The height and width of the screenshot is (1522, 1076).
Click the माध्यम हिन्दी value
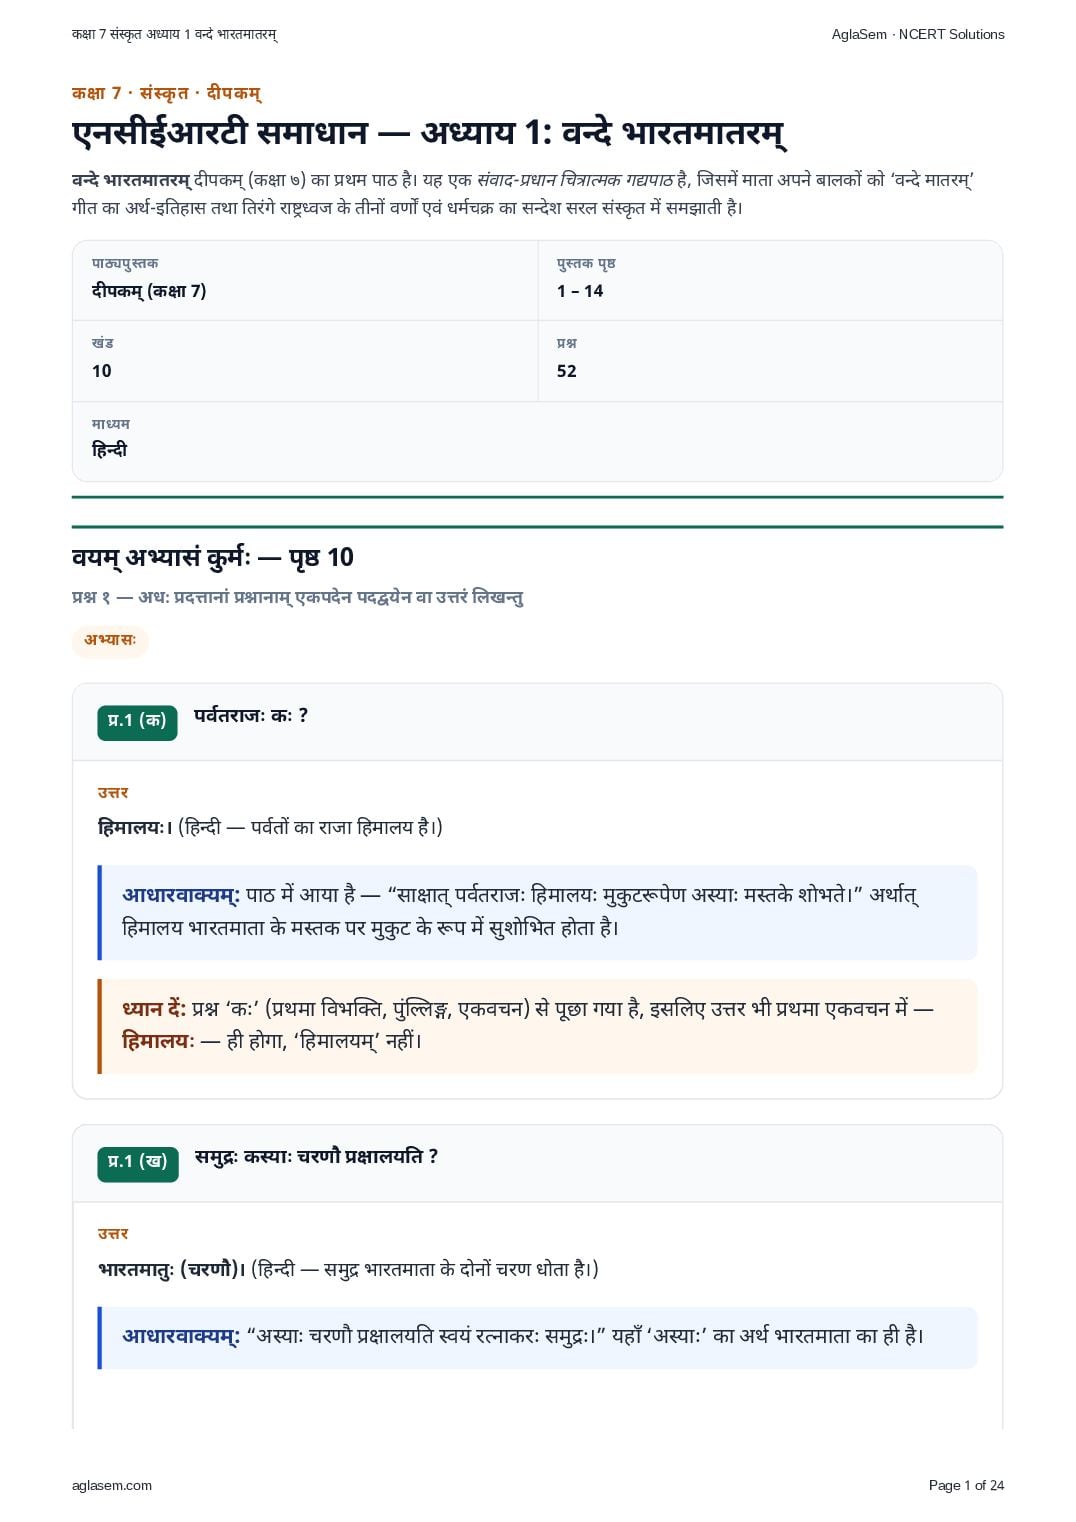pyautogui.click(x=110, y=450)
